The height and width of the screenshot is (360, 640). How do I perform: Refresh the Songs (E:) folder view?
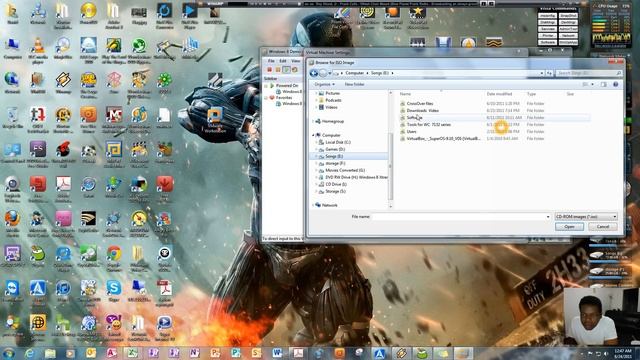pyautogui.click(x=549, y=73)
